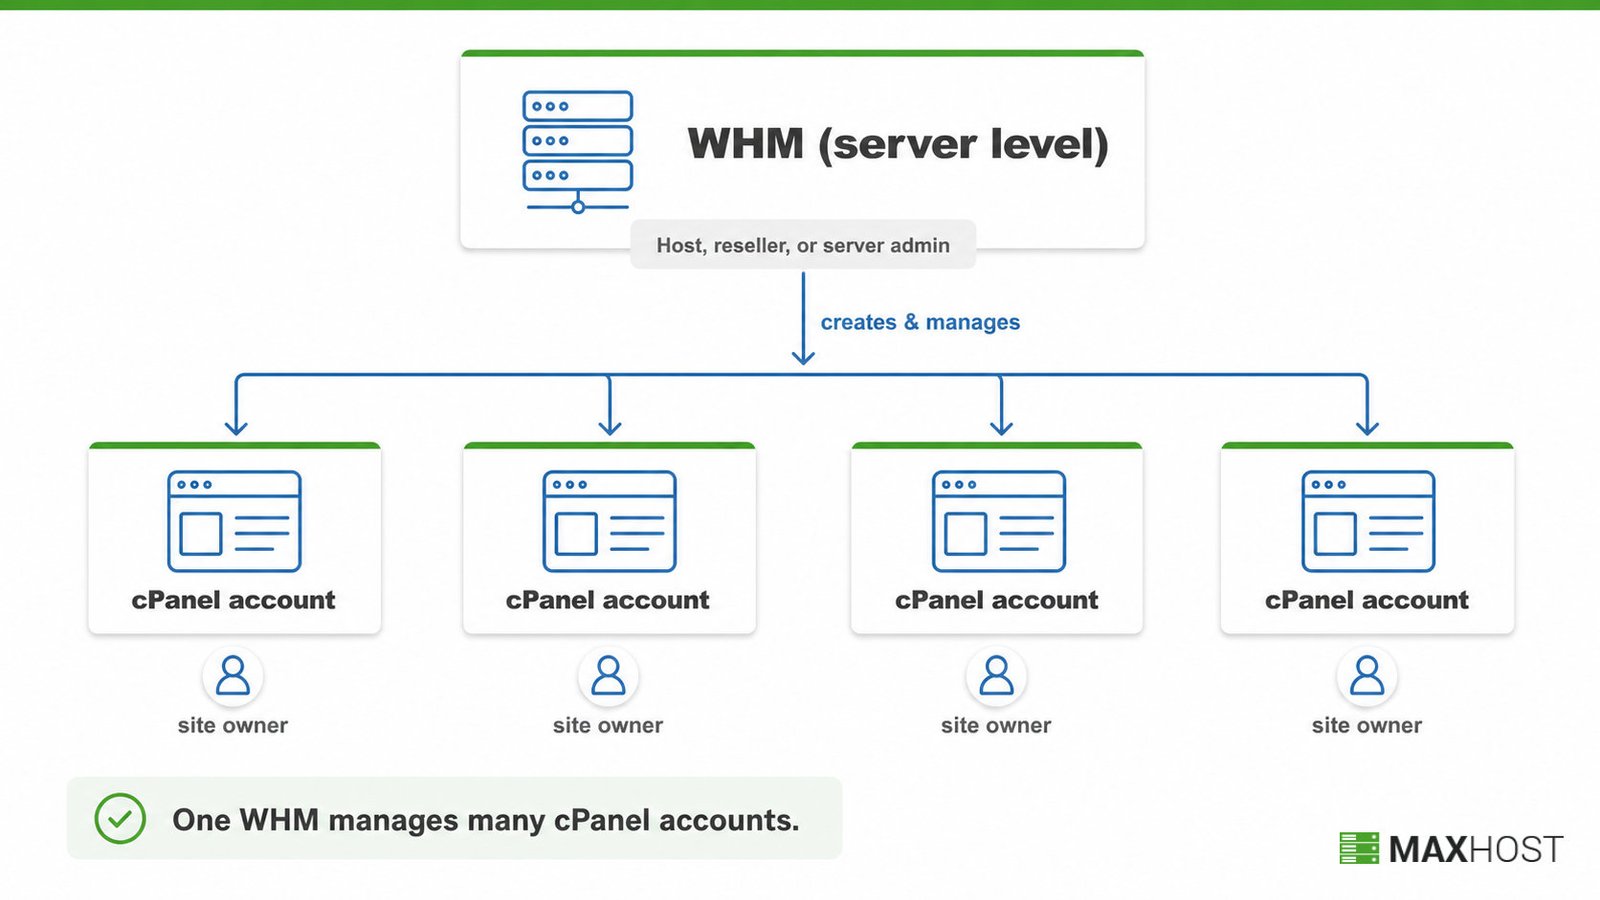Click the user icon under the third cPanel card from the left
The height and width of the screenshot is (900, 1600).
[x=996, y=676]
